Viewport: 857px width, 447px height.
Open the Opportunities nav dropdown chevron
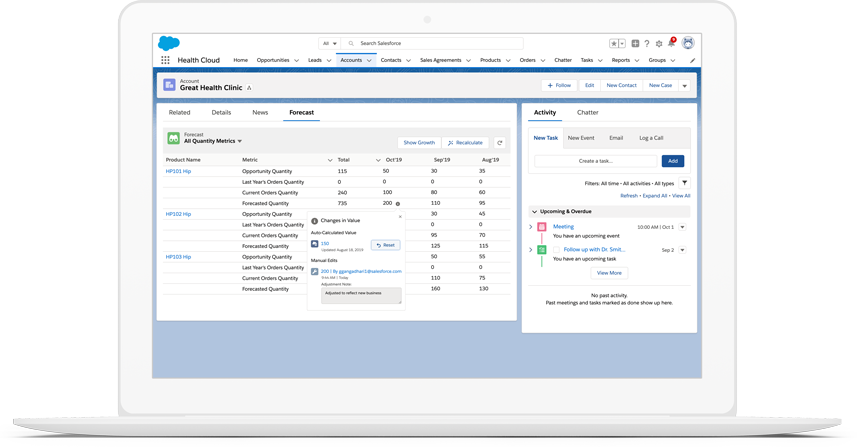(x=296, y=61)
